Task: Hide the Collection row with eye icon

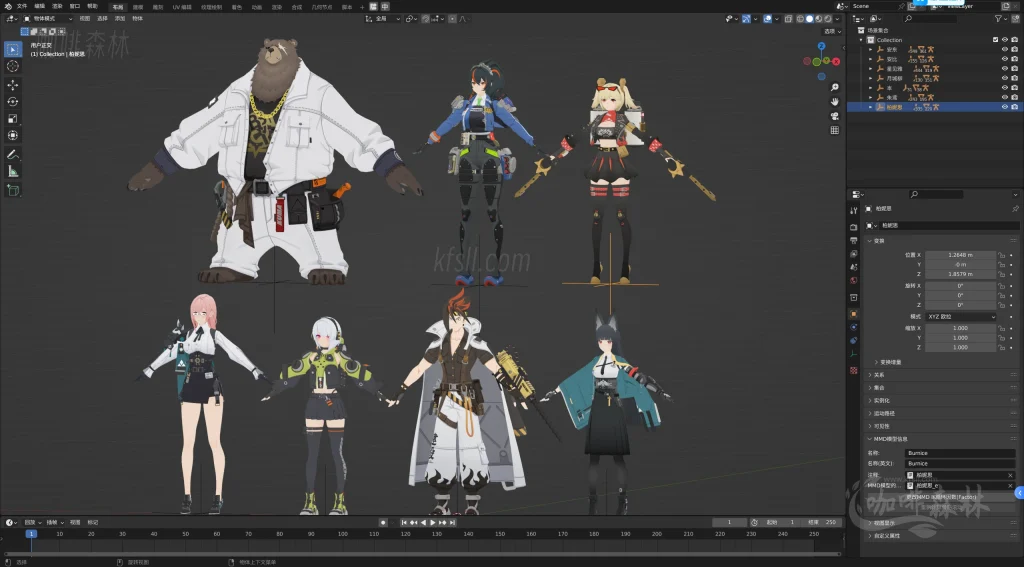Action: coord(1004,40)
